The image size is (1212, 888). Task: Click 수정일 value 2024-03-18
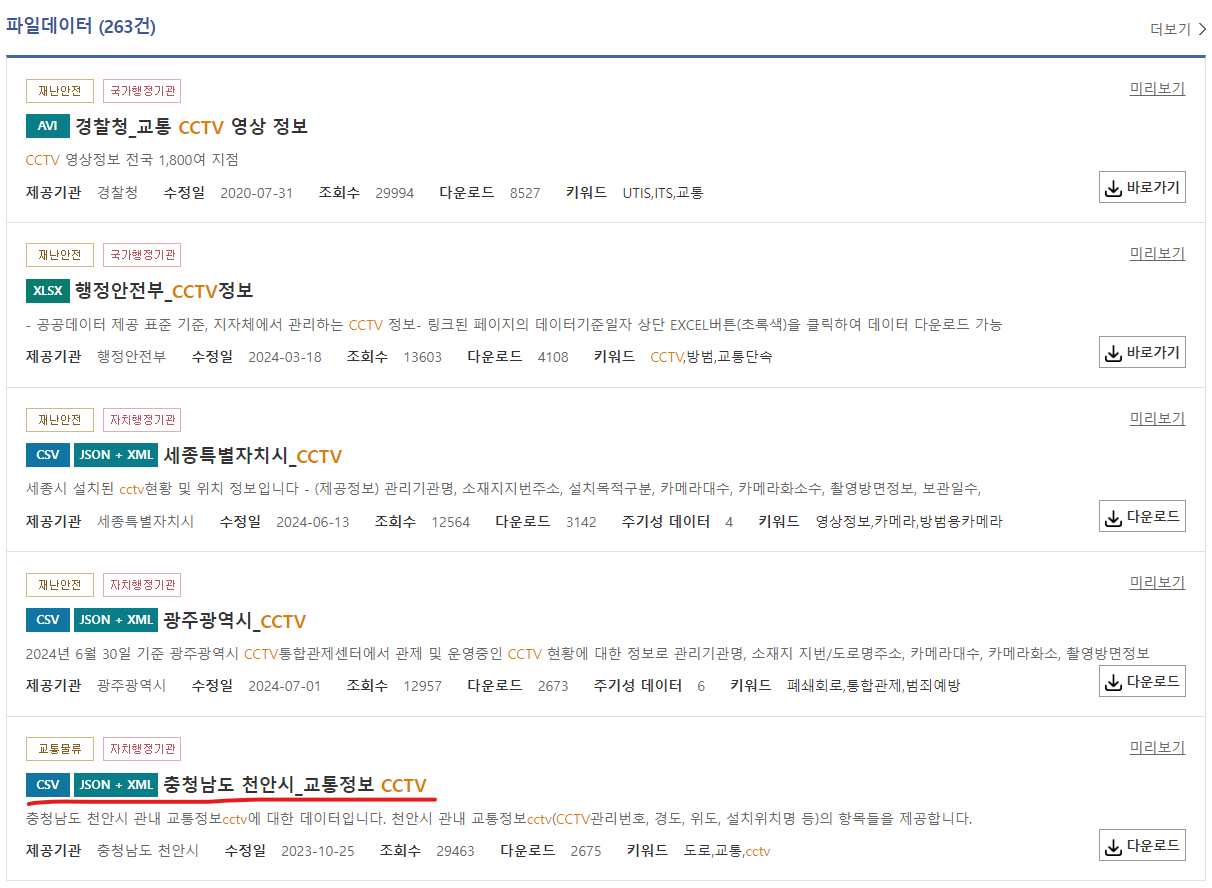pos(285,357)
